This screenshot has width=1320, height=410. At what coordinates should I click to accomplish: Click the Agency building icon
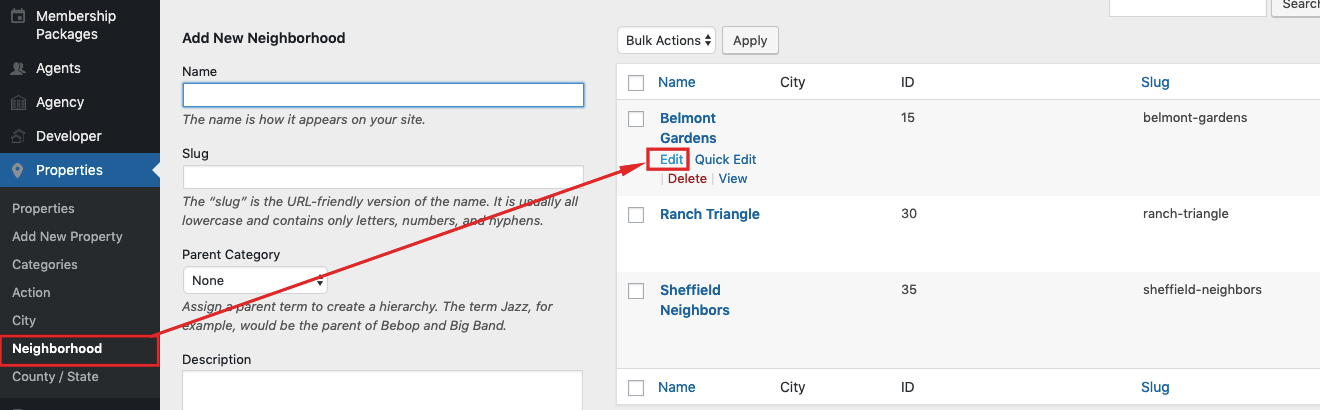[x=18, y=103]
